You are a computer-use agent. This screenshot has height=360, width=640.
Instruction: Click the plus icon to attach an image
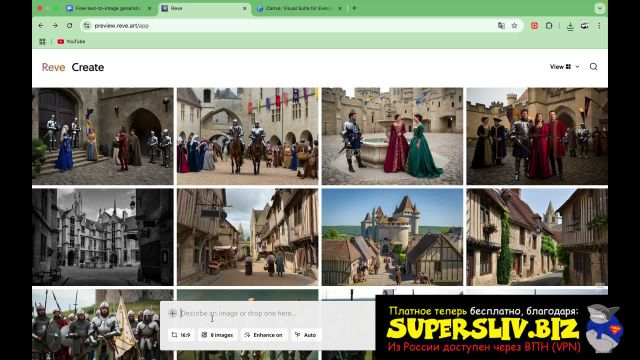(173, 313)
